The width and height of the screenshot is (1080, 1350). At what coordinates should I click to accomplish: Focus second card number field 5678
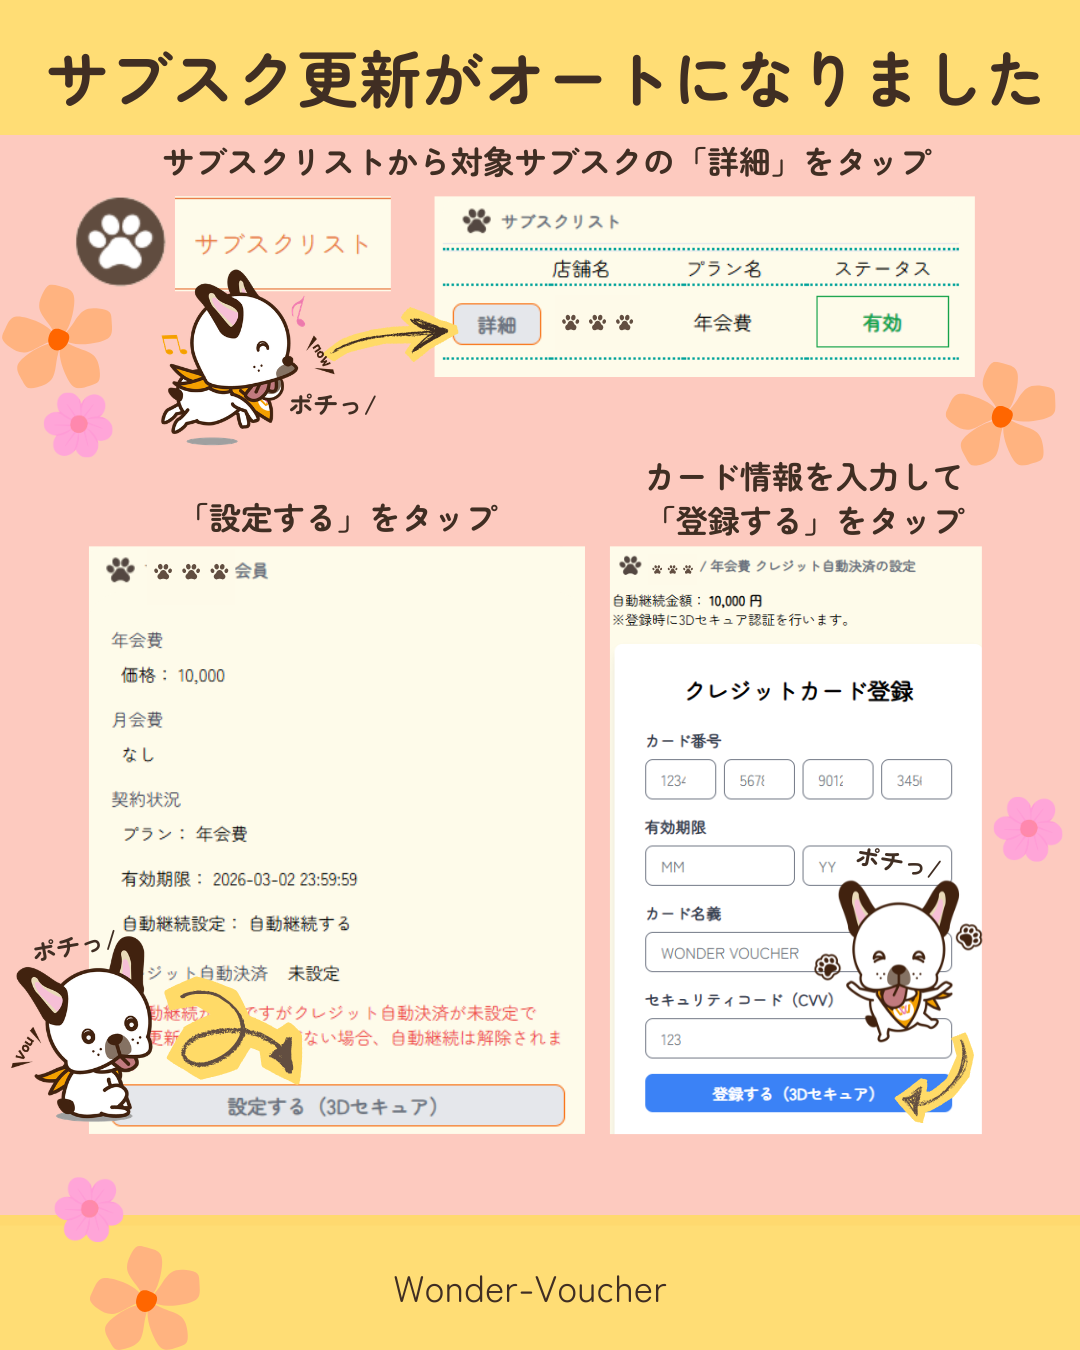pyautogui.click(x=759, y=780)
